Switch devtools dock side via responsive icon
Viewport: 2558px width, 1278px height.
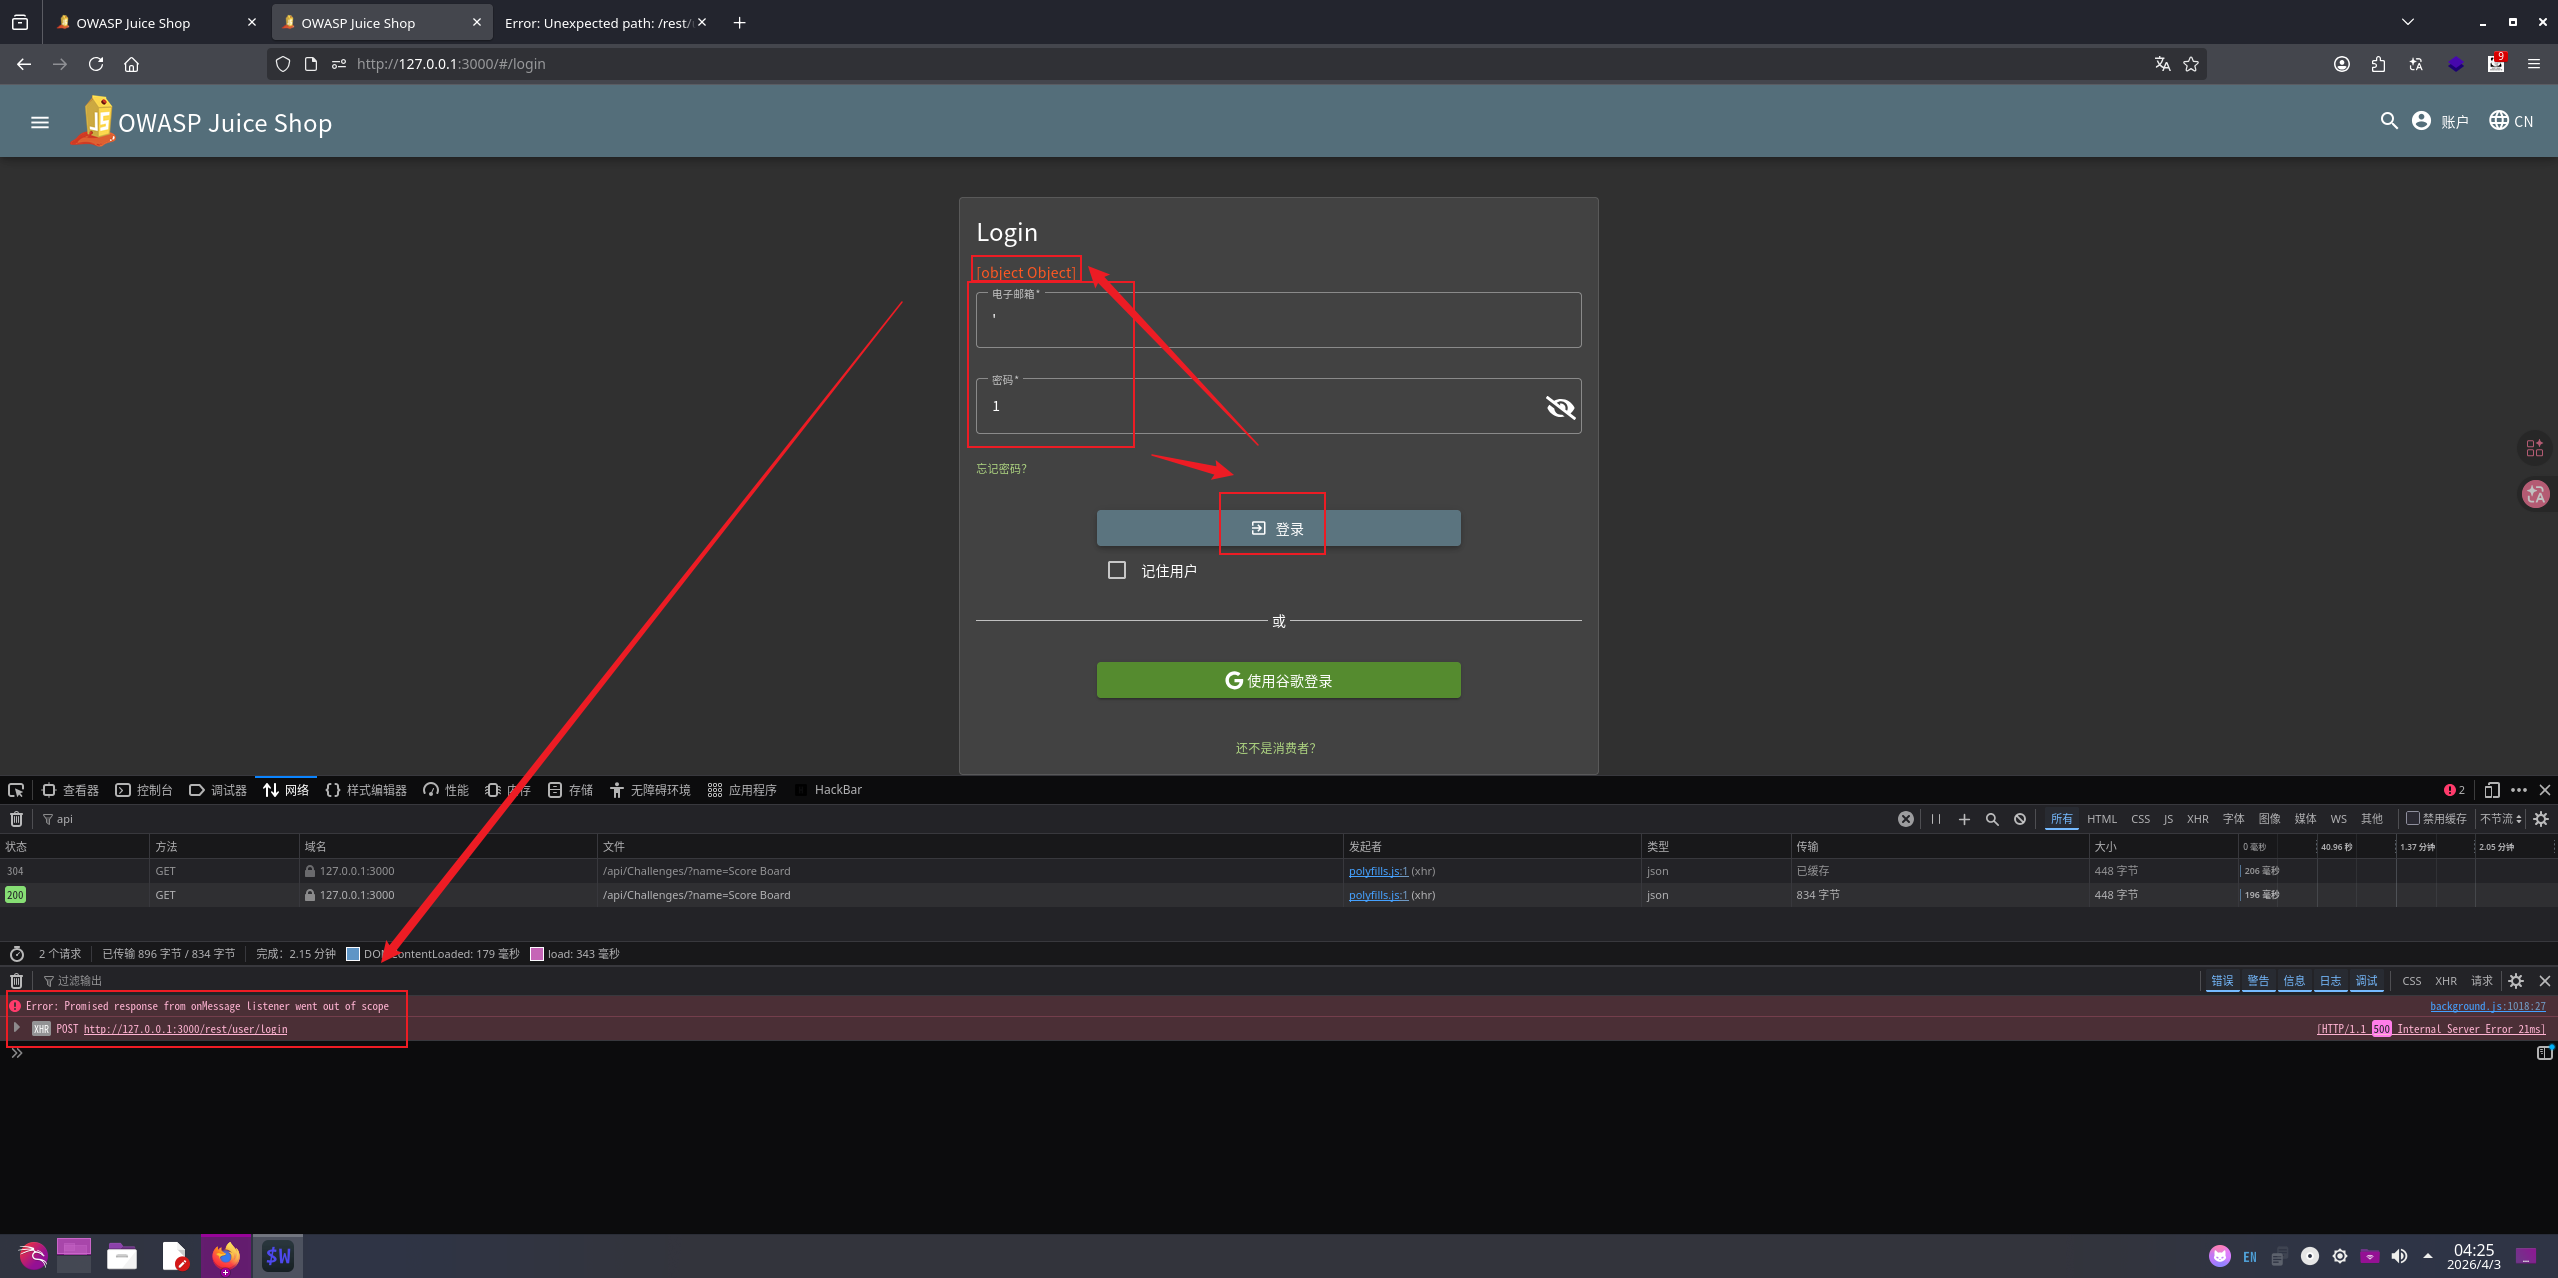click(x=2491, y=790)
